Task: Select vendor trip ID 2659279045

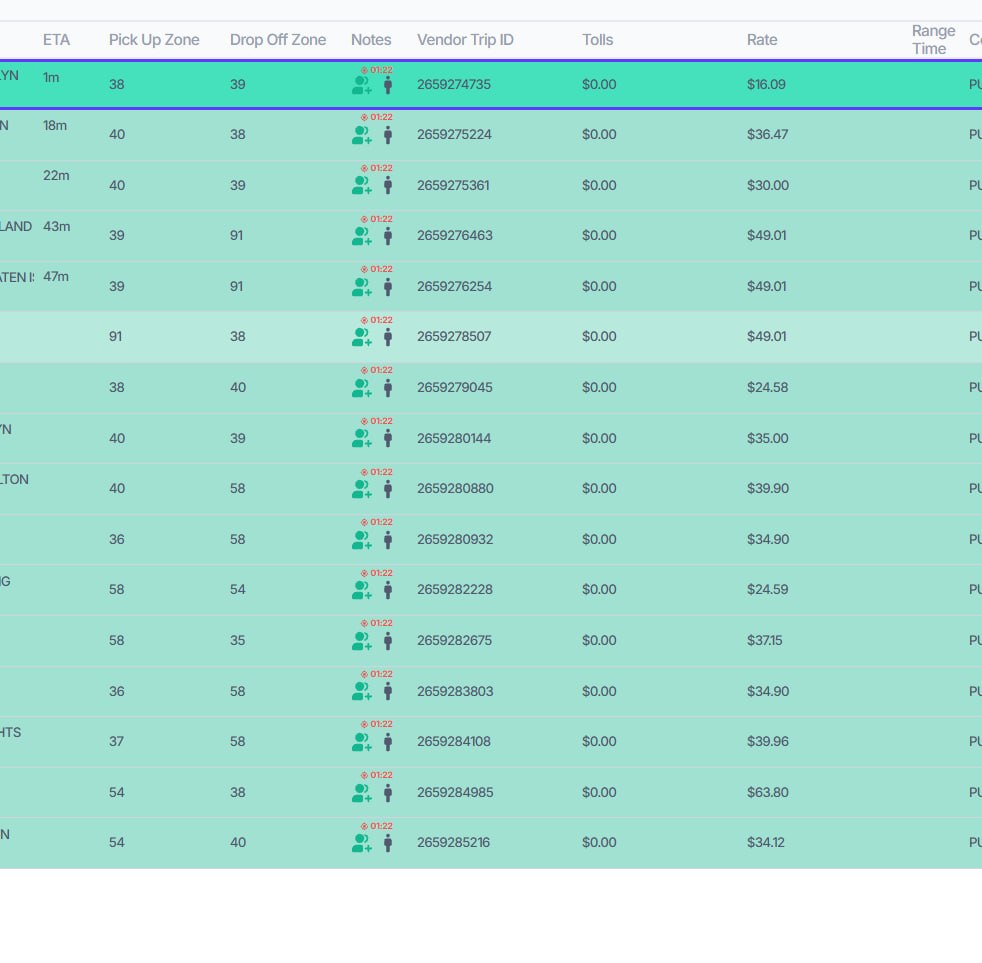Action: pyautogui.click(x=455, y=388)
